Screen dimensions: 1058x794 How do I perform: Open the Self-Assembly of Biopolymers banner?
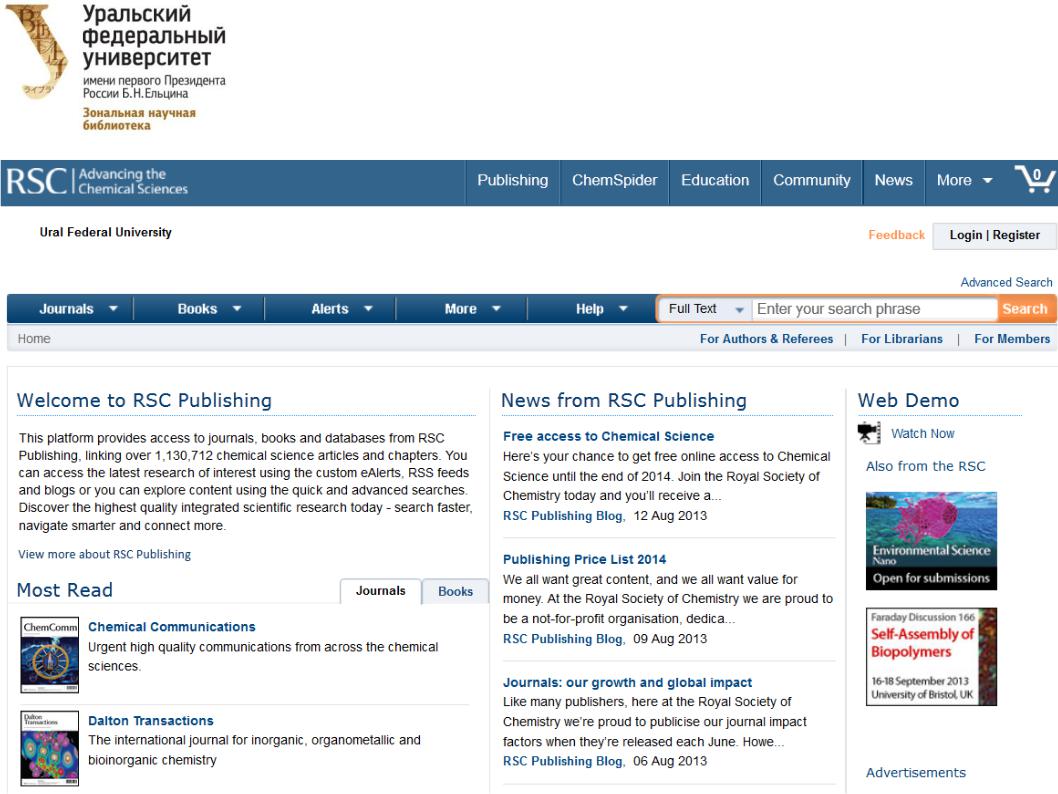[x=931, y=657]
